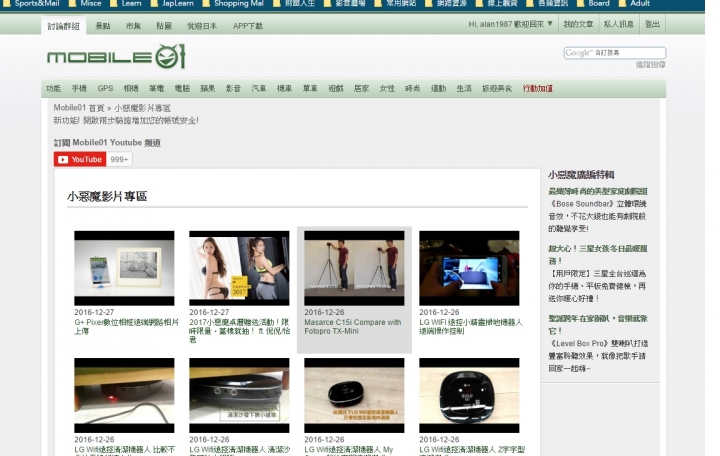
Task: Open the Samsung winter service sidebar article heading
Action: [x=598, y=254]
